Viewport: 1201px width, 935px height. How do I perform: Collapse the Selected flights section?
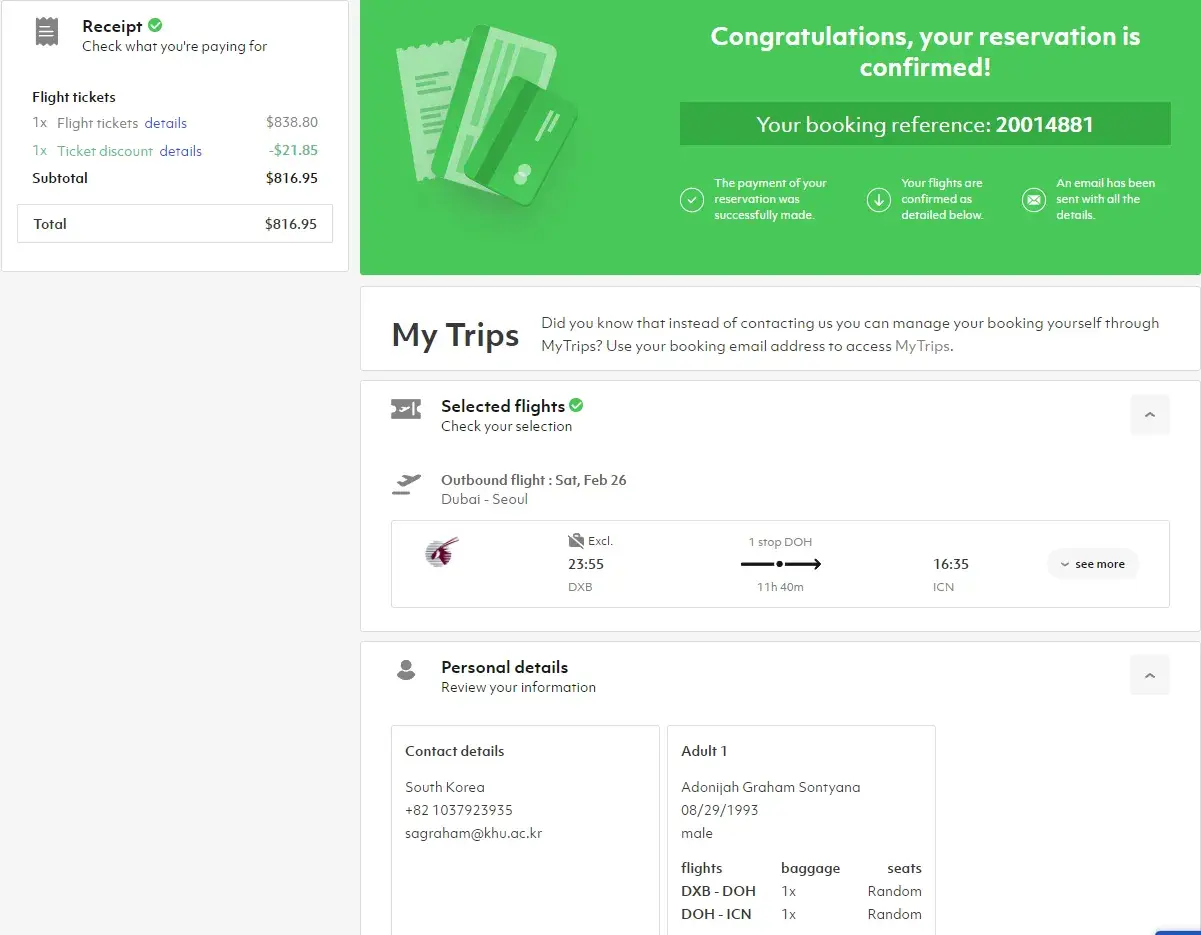click(x=1149, y=414)
